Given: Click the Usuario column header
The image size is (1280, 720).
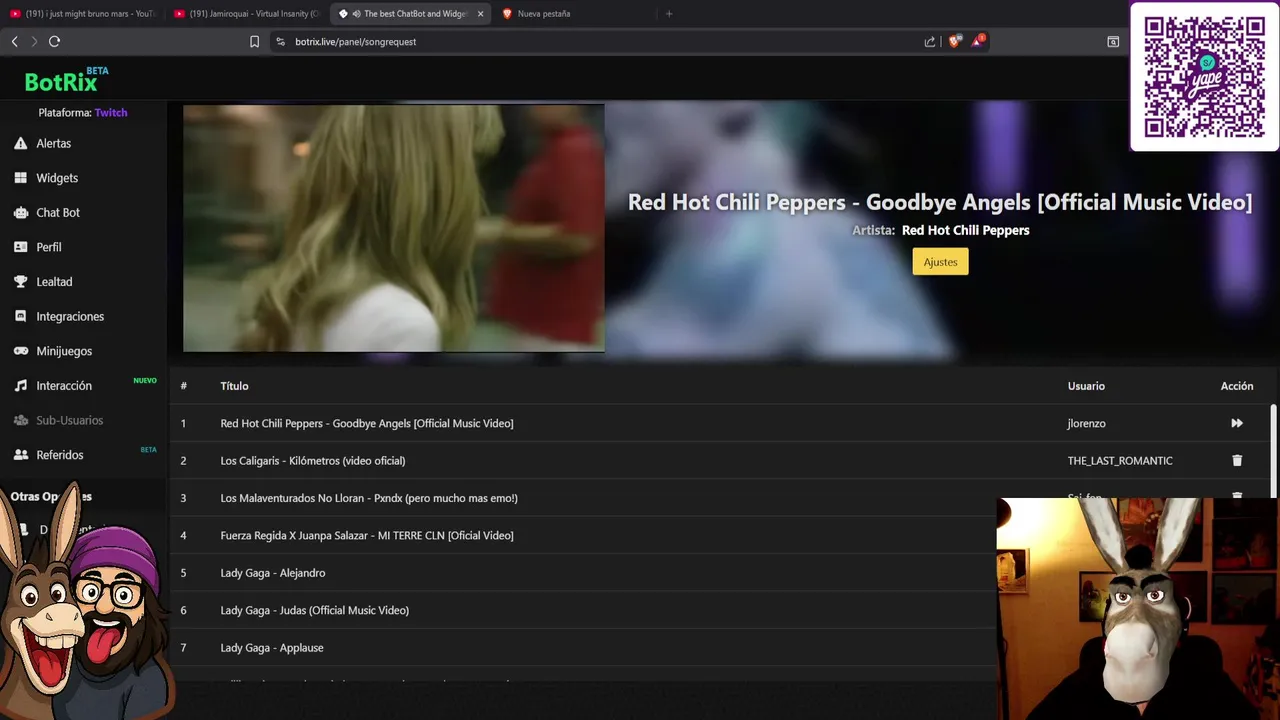Looking at the screenshot, I should coord(1086,386).
